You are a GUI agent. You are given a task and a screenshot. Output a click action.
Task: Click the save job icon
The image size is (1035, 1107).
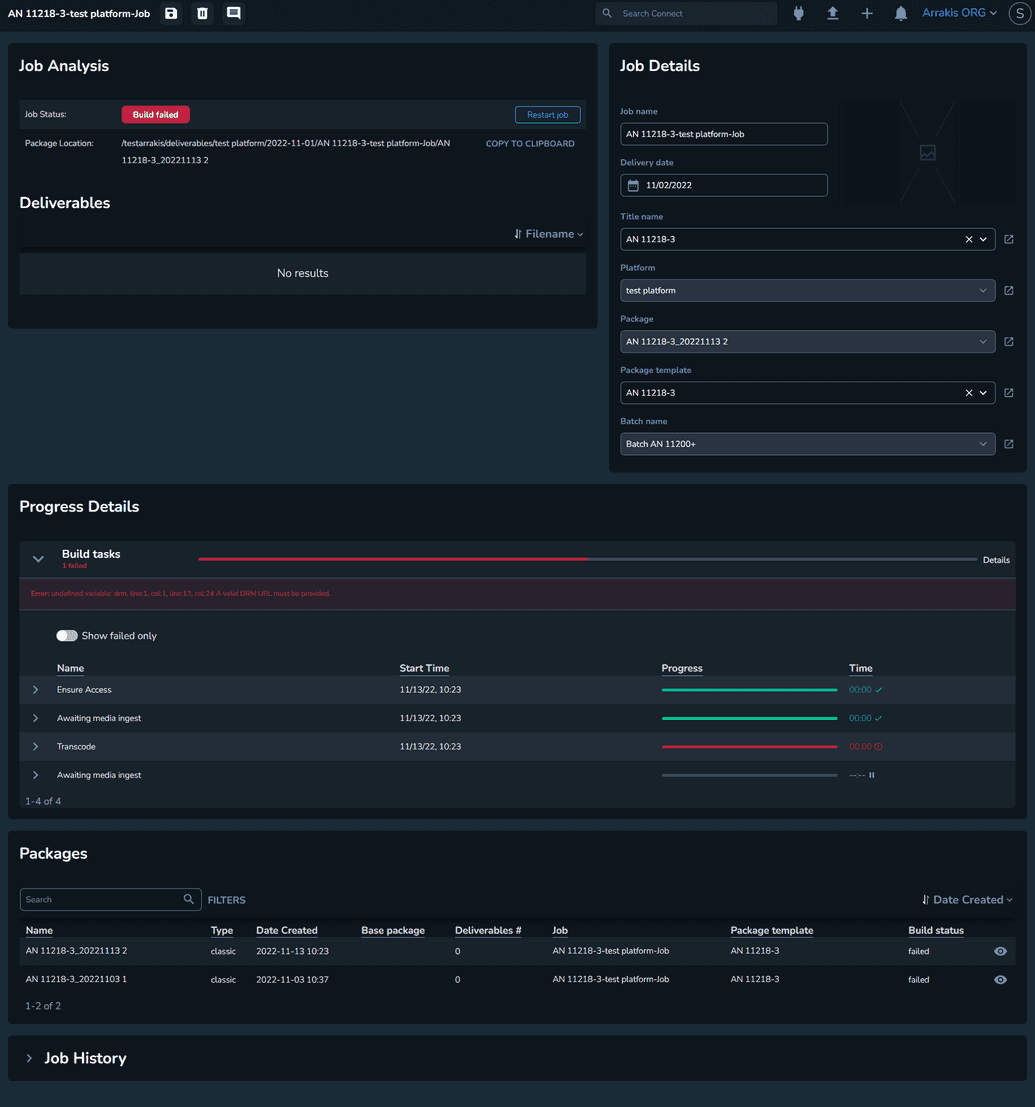(171, 13)
